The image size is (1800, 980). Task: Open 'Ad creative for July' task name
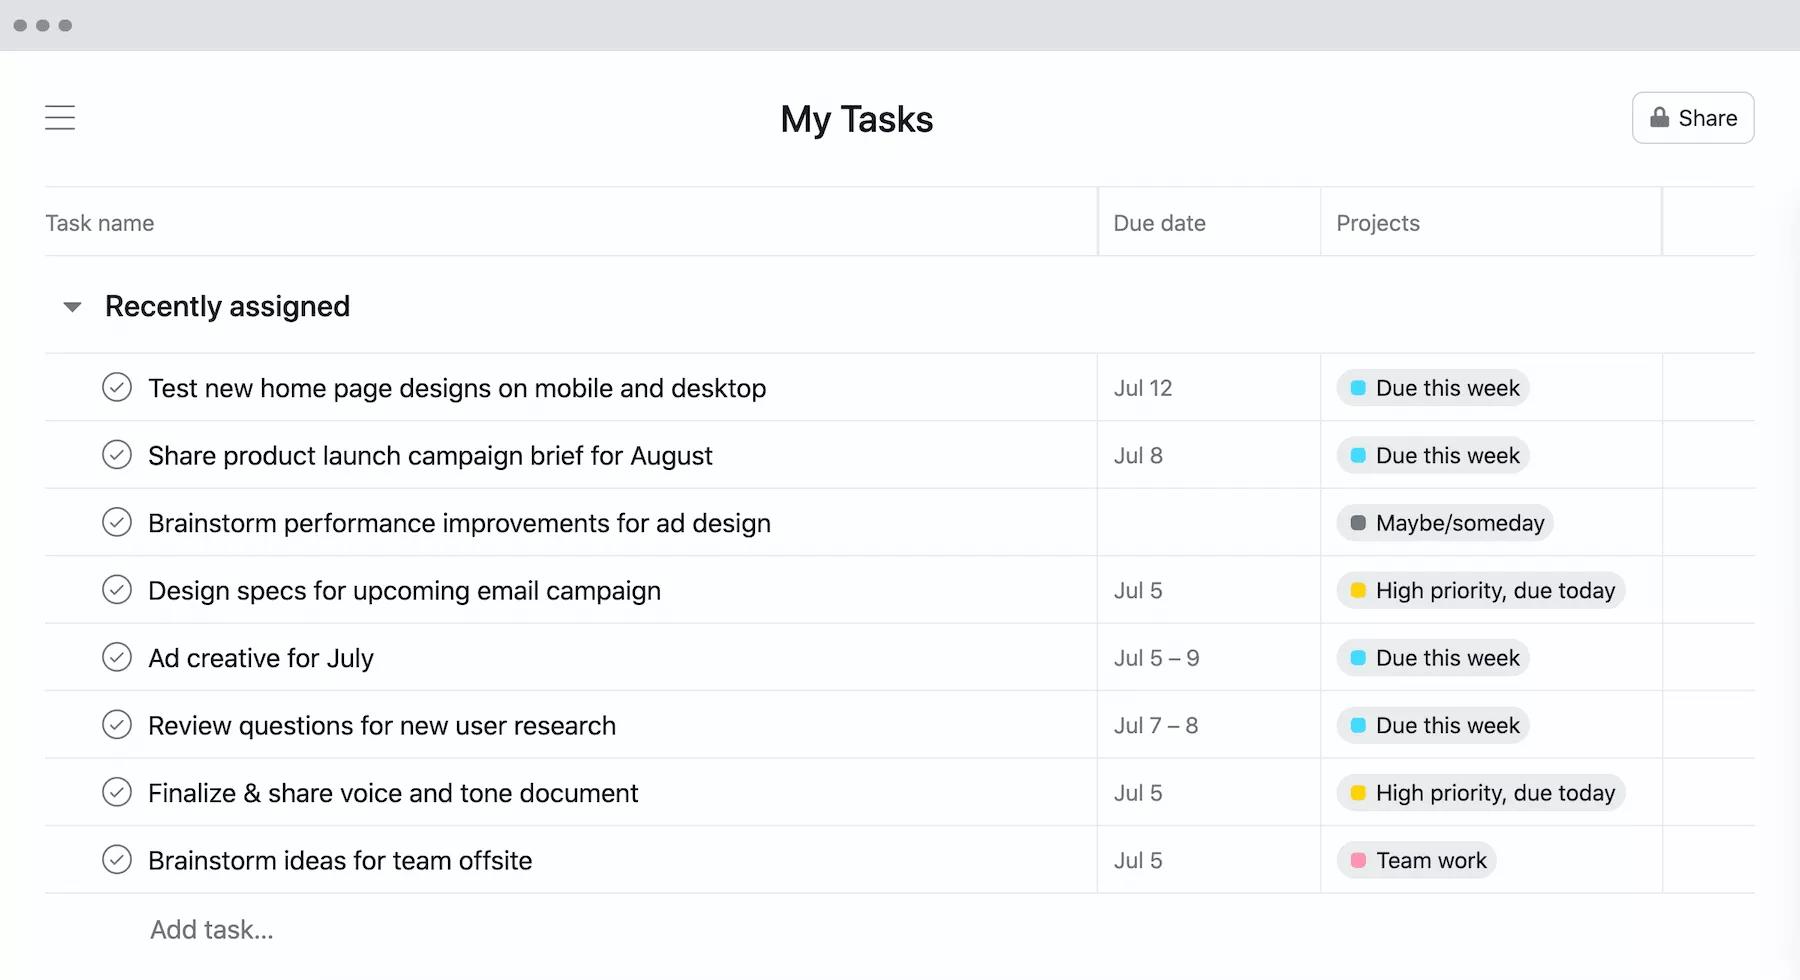[261, 658]
